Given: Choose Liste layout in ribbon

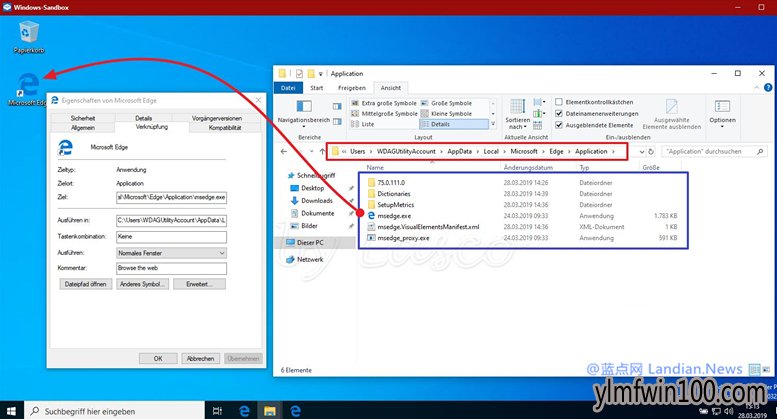Looking at the screenshot, I should (363, 124).
